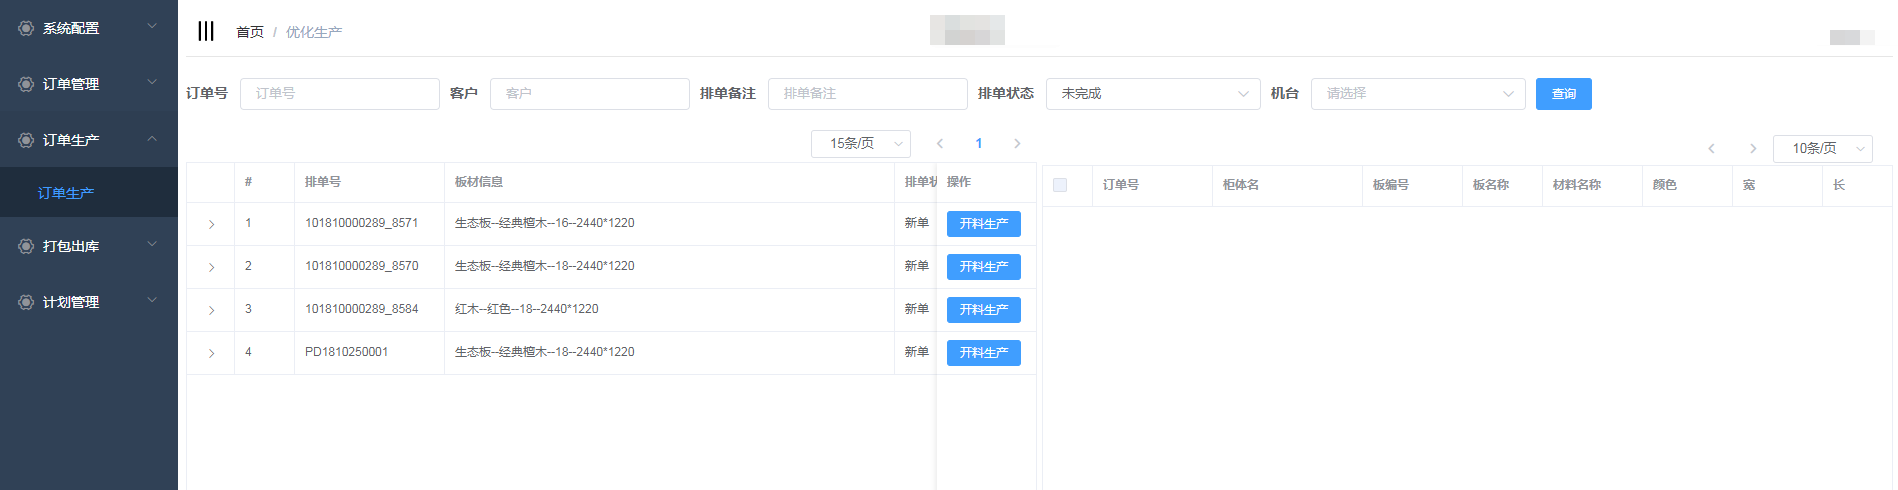The width and height of the screenshot is (1898, 490).
Task: Expand row 1 with order 101810000289_8571
Action: (x=211, y=224)
